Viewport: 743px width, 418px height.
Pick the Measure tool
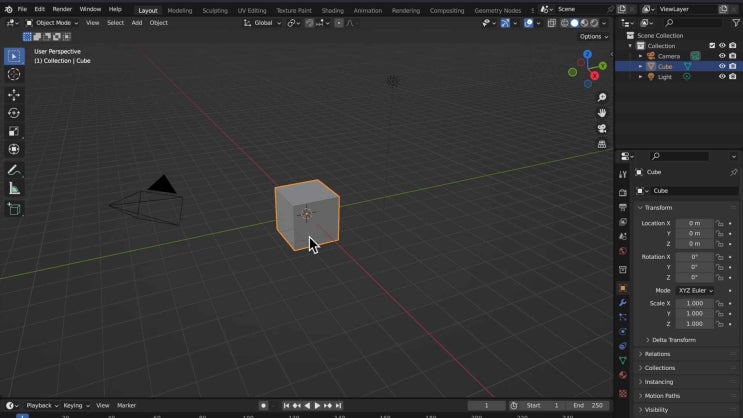pos(14,189)
